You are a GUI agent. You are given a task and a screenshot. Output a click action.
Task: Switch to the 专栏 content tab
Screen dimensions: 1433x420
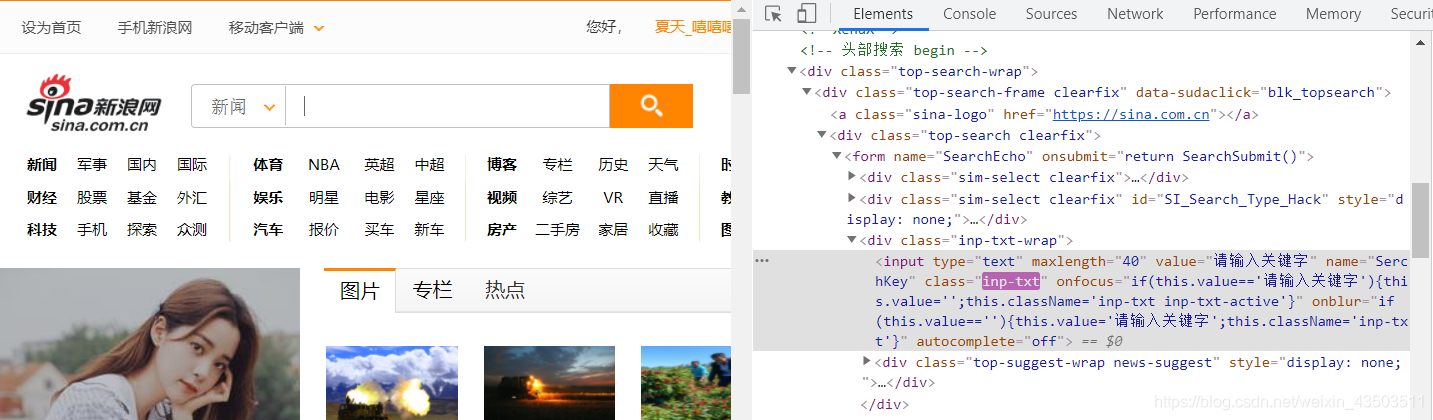pos(433,291)
